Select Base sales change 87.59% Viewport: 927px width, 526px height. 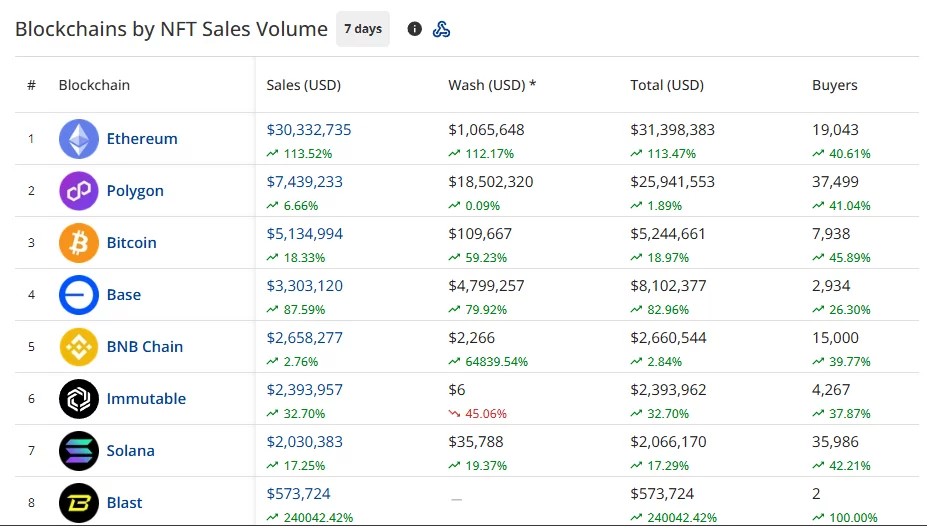click(x=296, y=310)
